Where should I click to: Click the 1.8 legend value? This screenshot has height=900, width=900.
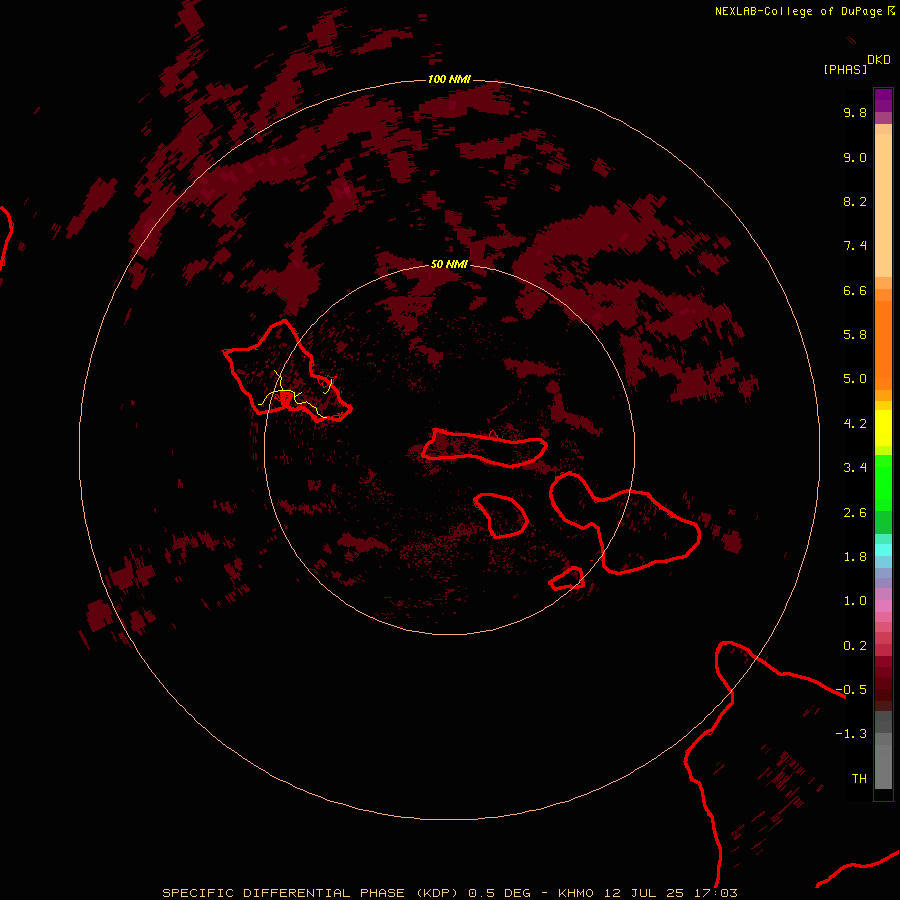[855, 557]
